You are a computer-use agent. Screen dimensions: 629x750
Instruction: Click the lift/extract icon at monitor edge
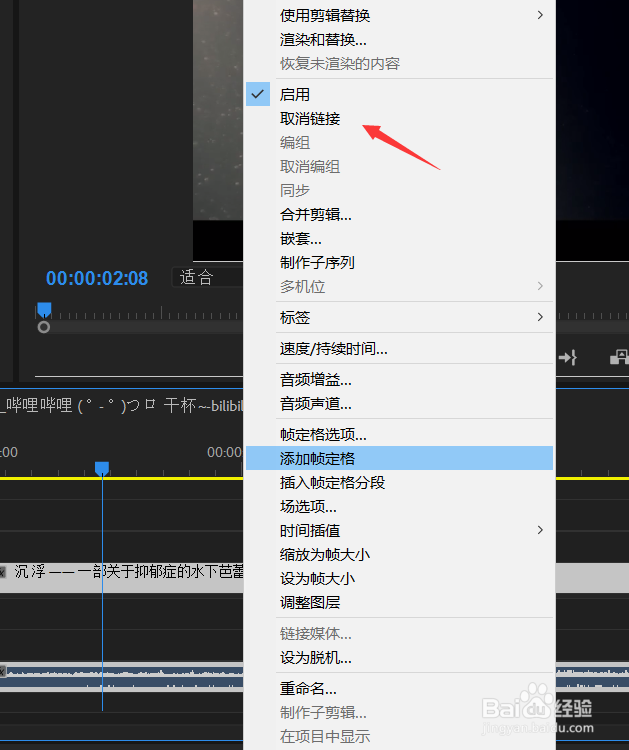click(619, 357)
